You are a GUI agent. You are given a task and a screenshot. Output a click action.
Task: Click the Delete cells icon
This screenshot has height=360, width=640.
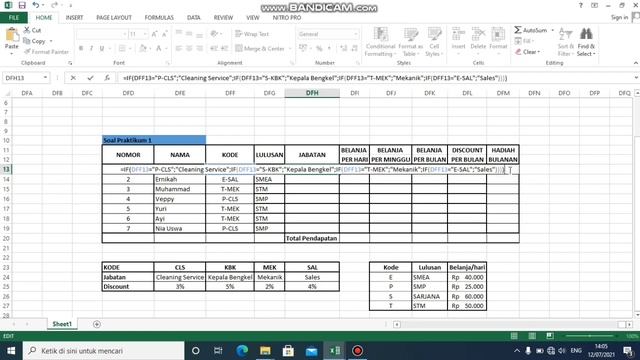(x=478, y=35)
